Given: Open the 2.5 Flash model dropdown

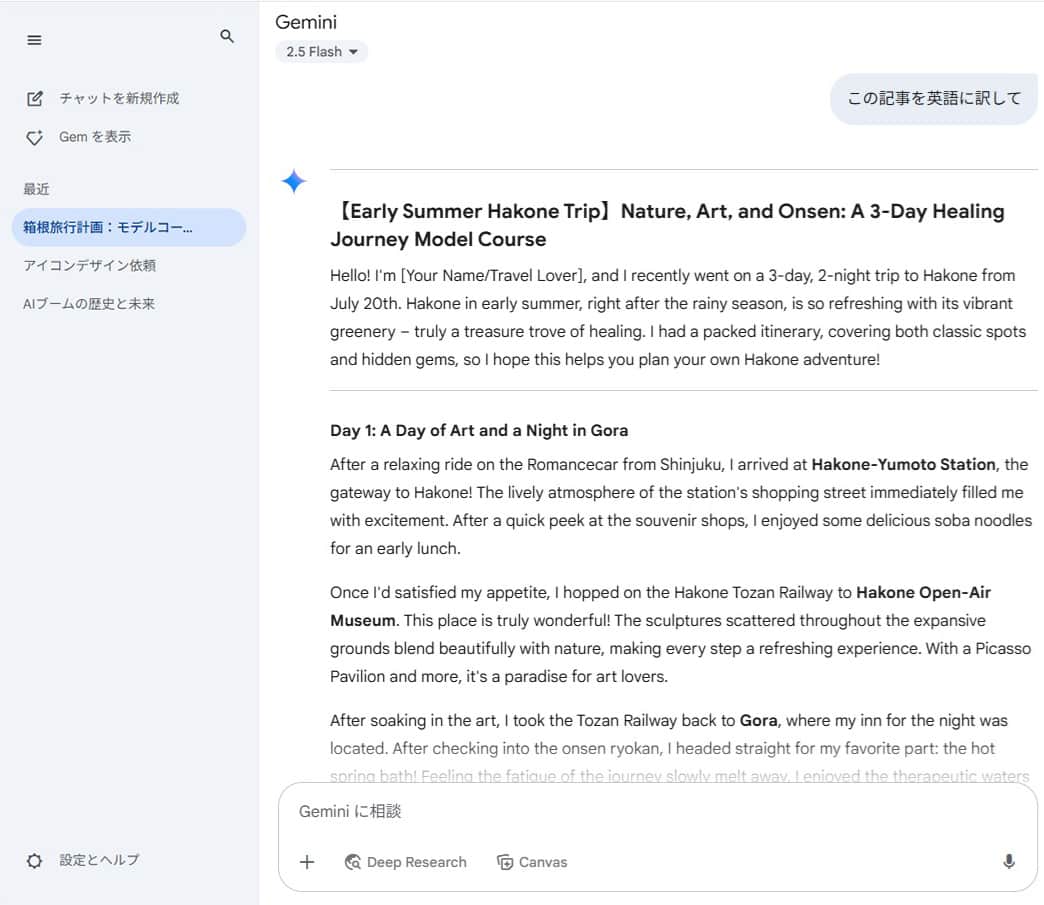Looking at the screenshot, I should 322,52.
